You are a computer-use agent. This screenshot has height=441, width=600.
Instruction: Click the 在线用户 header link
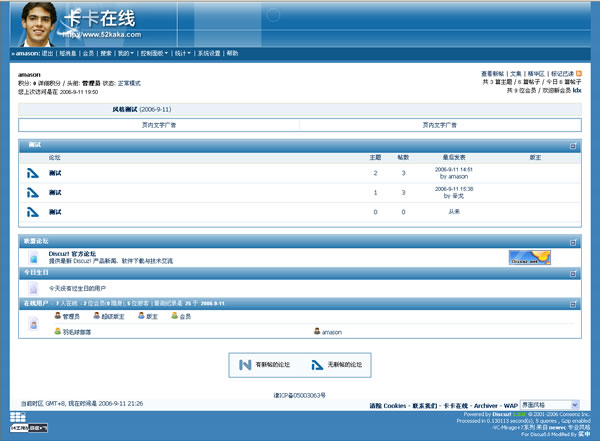point(36,303)
